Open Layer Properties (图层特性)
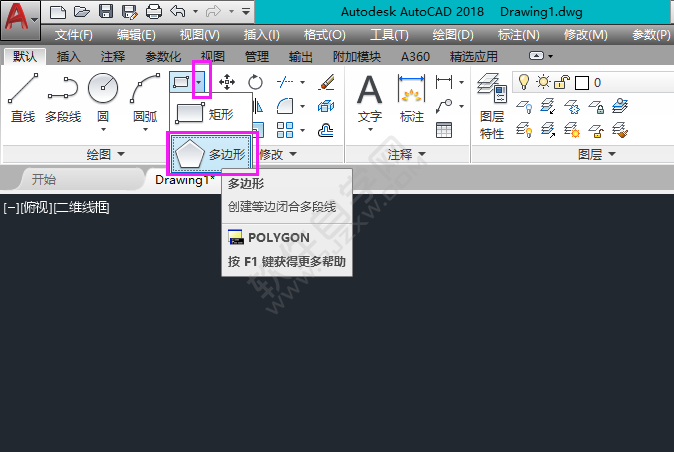 pos(492,107)
